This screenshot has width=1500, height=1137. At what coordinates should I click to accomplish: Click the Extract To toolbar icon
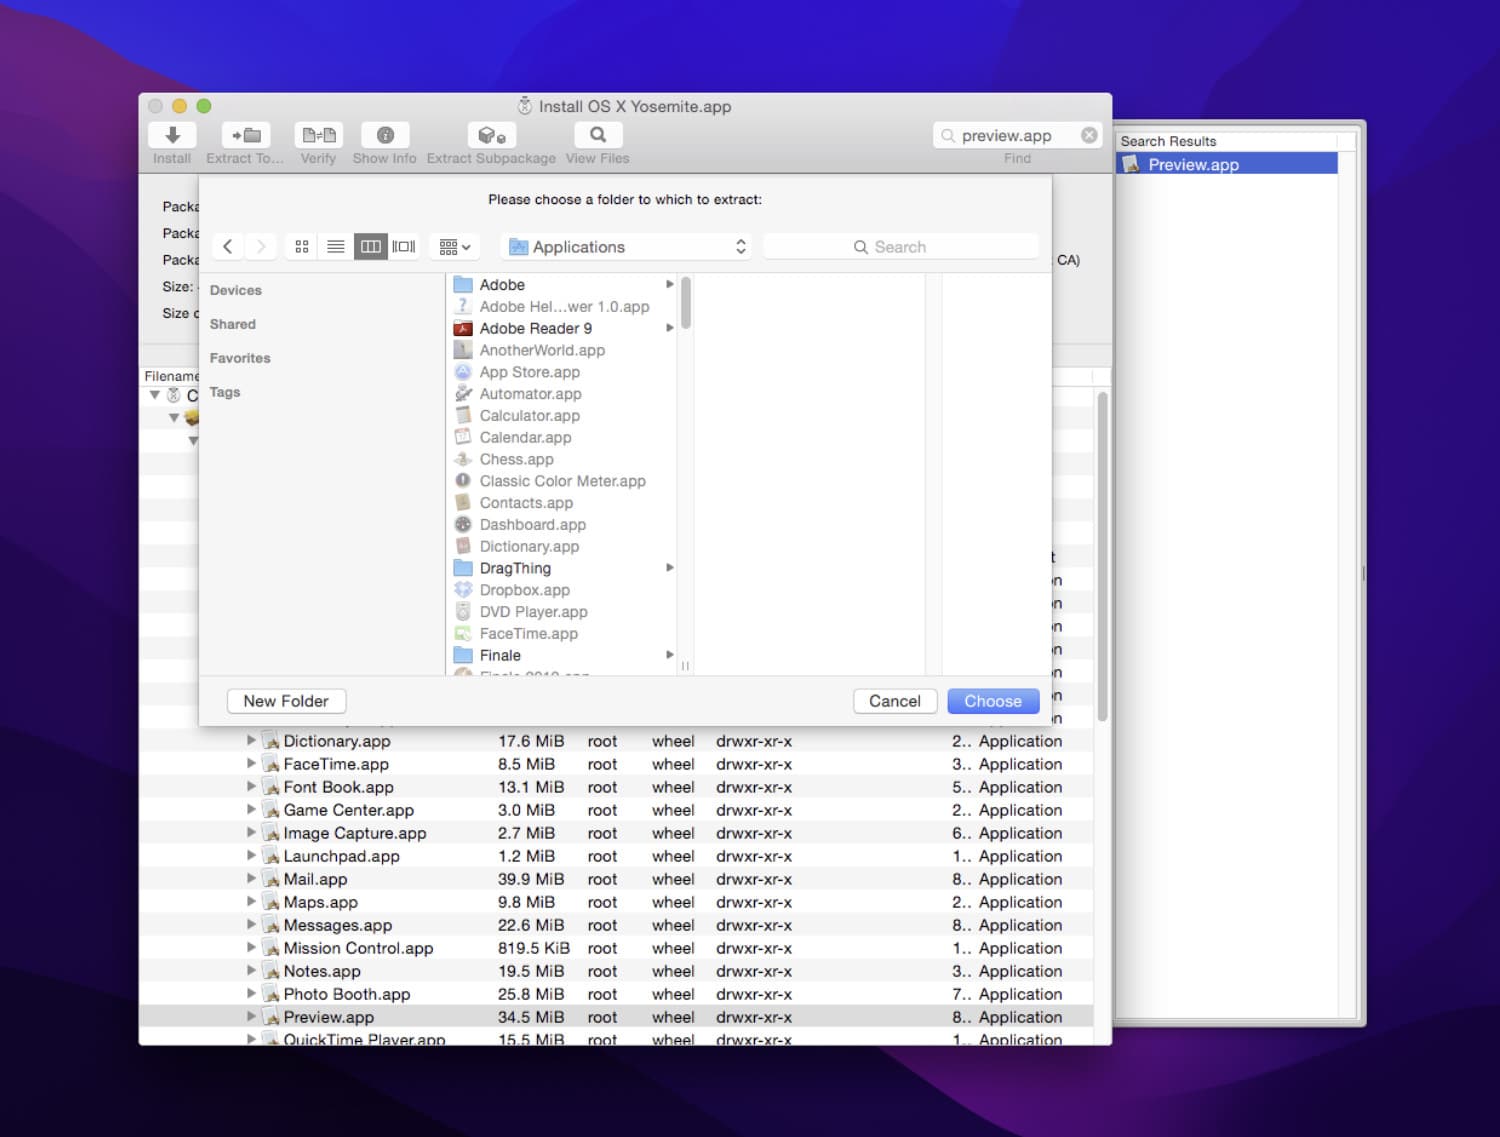click(245, 135)
